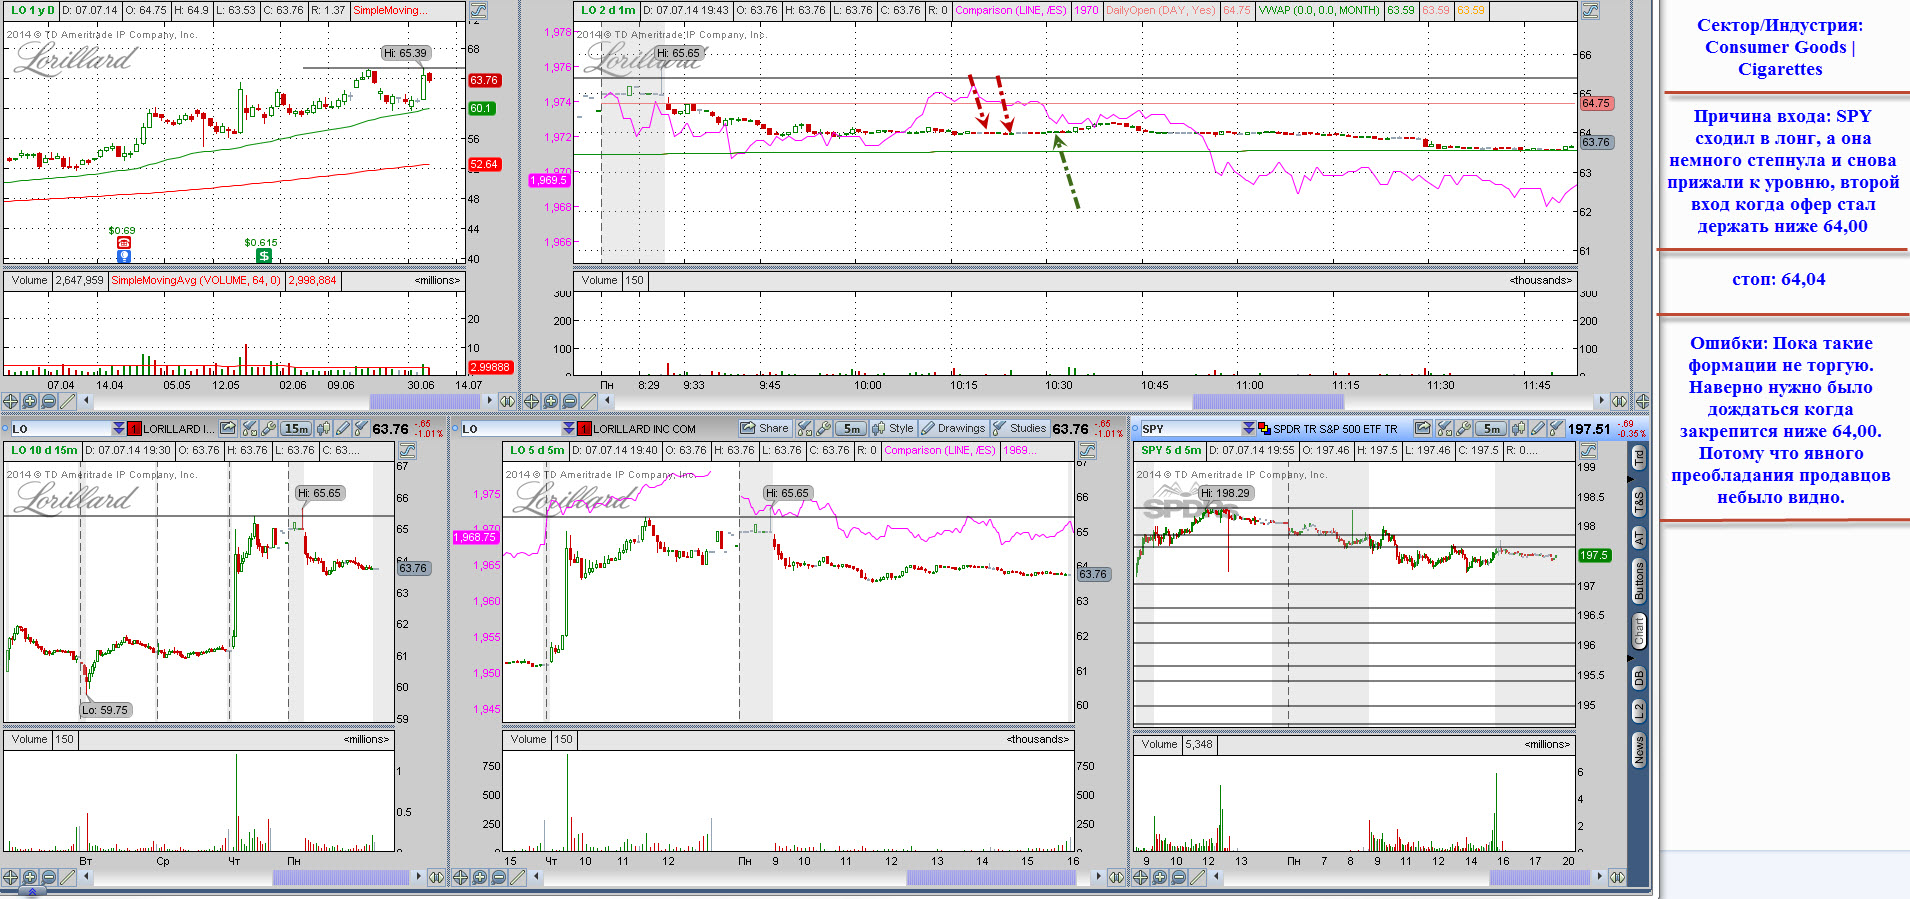The height and width of the screenshot is (899, 1910).
Task: Open AT sidebar tab
Action: click(1639, 538)
